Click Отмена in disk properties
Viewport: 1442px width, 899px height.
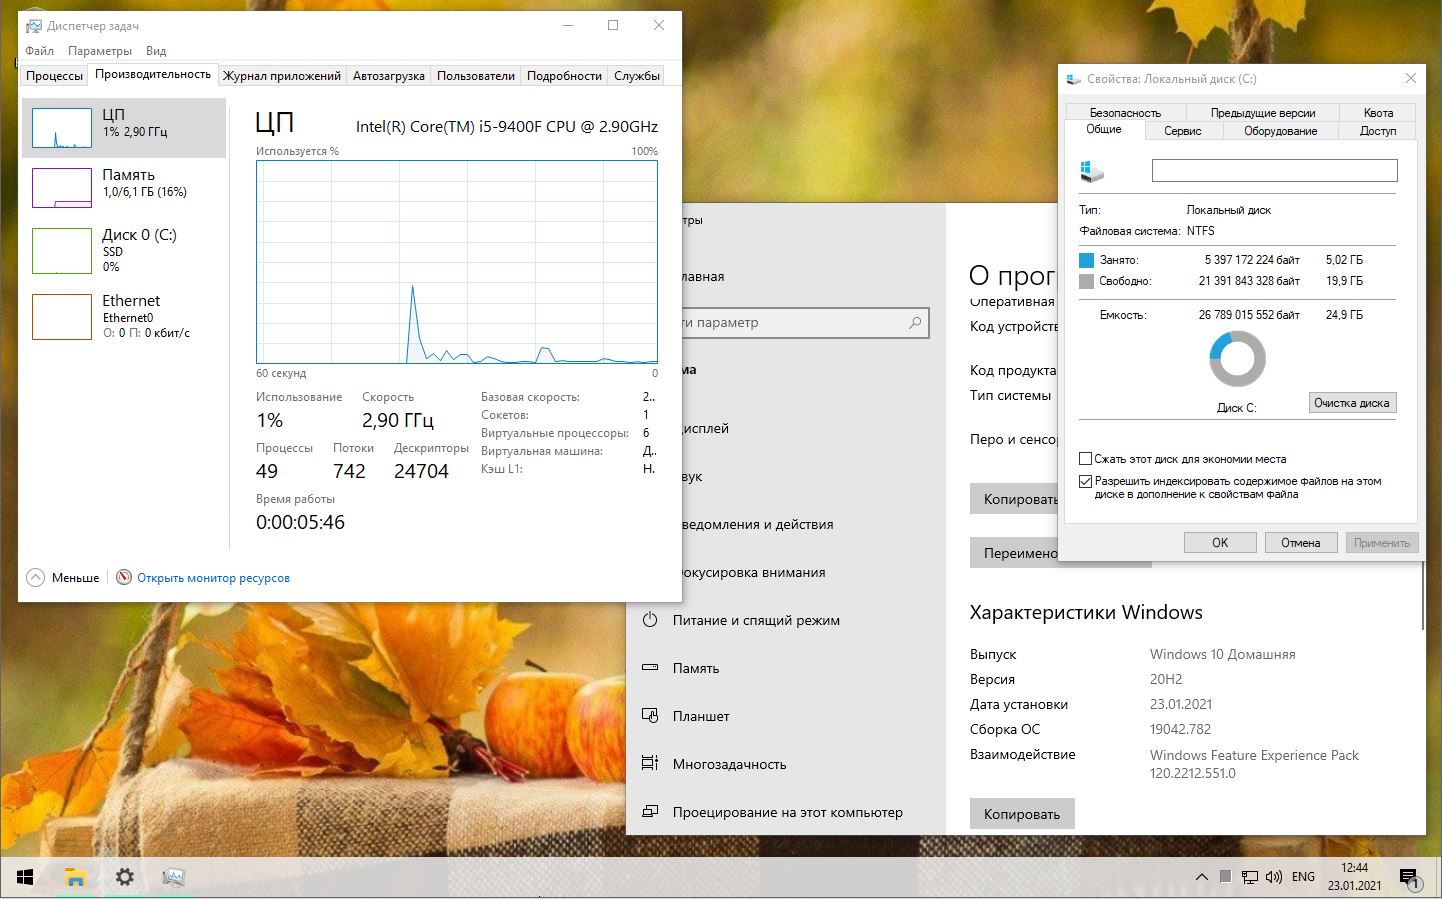click(x=1301, y=543)
